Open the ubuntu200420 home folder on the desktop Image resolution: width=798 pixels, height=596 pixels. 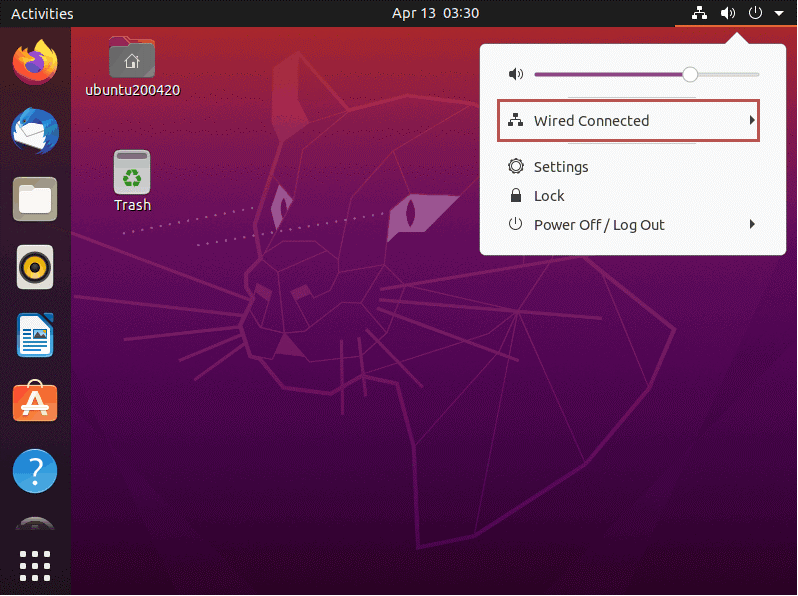click(x=132, y=66)
